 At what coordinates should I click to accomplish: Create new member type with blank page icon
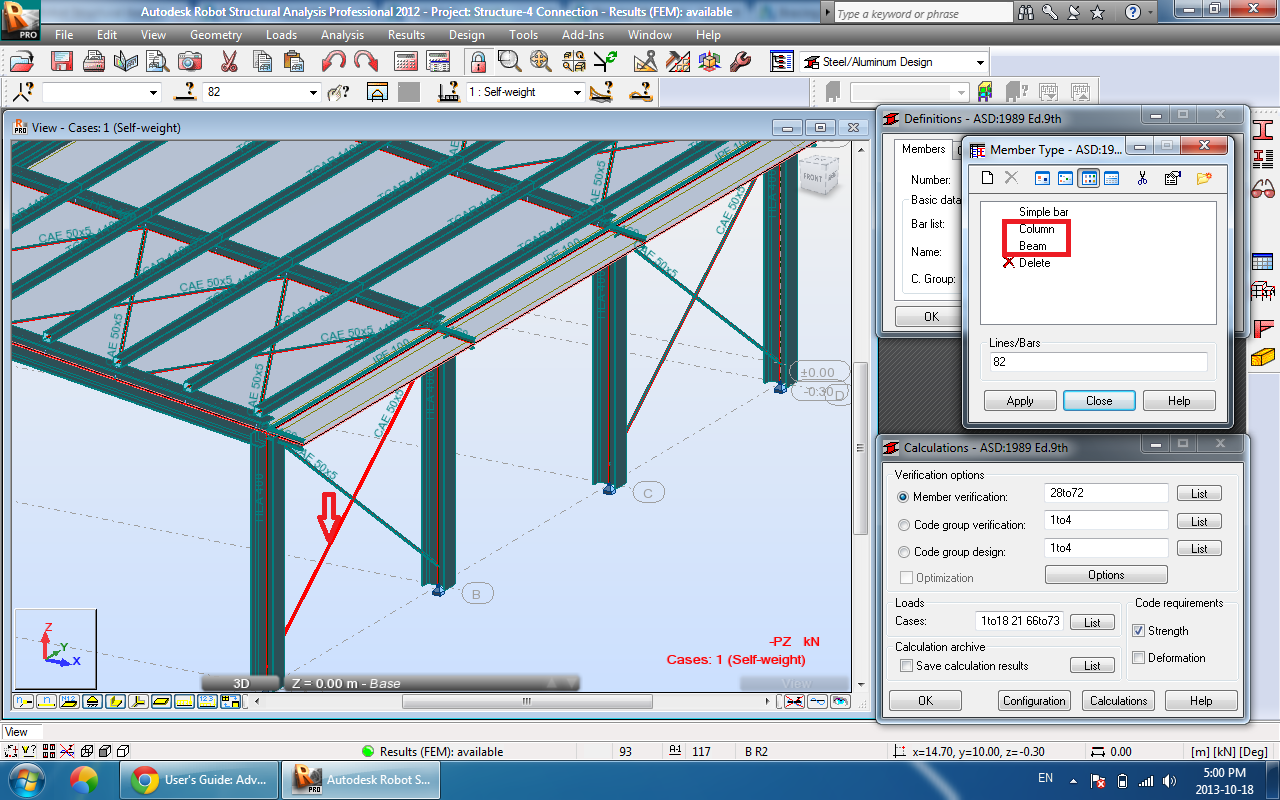click(987, 178)
